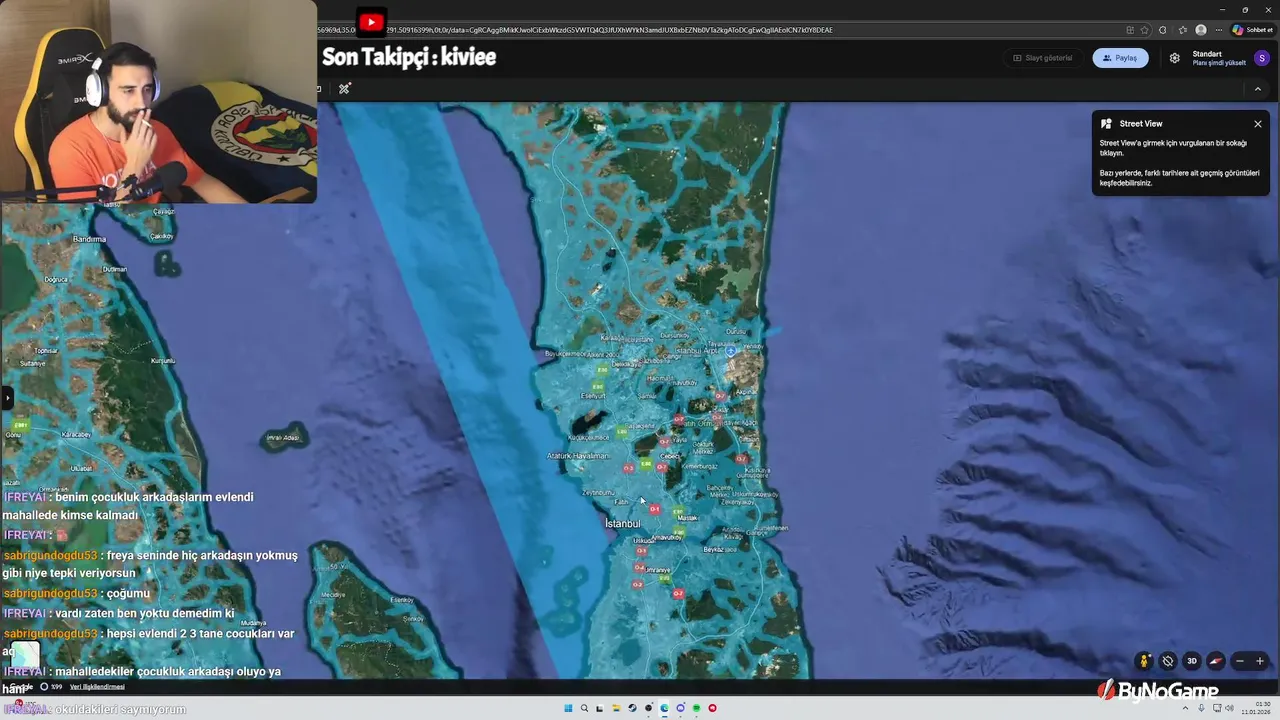Viewport: 1280px width, 720px height.
Task: Open File Explorer in the taskbar
Action: (616, 708)
